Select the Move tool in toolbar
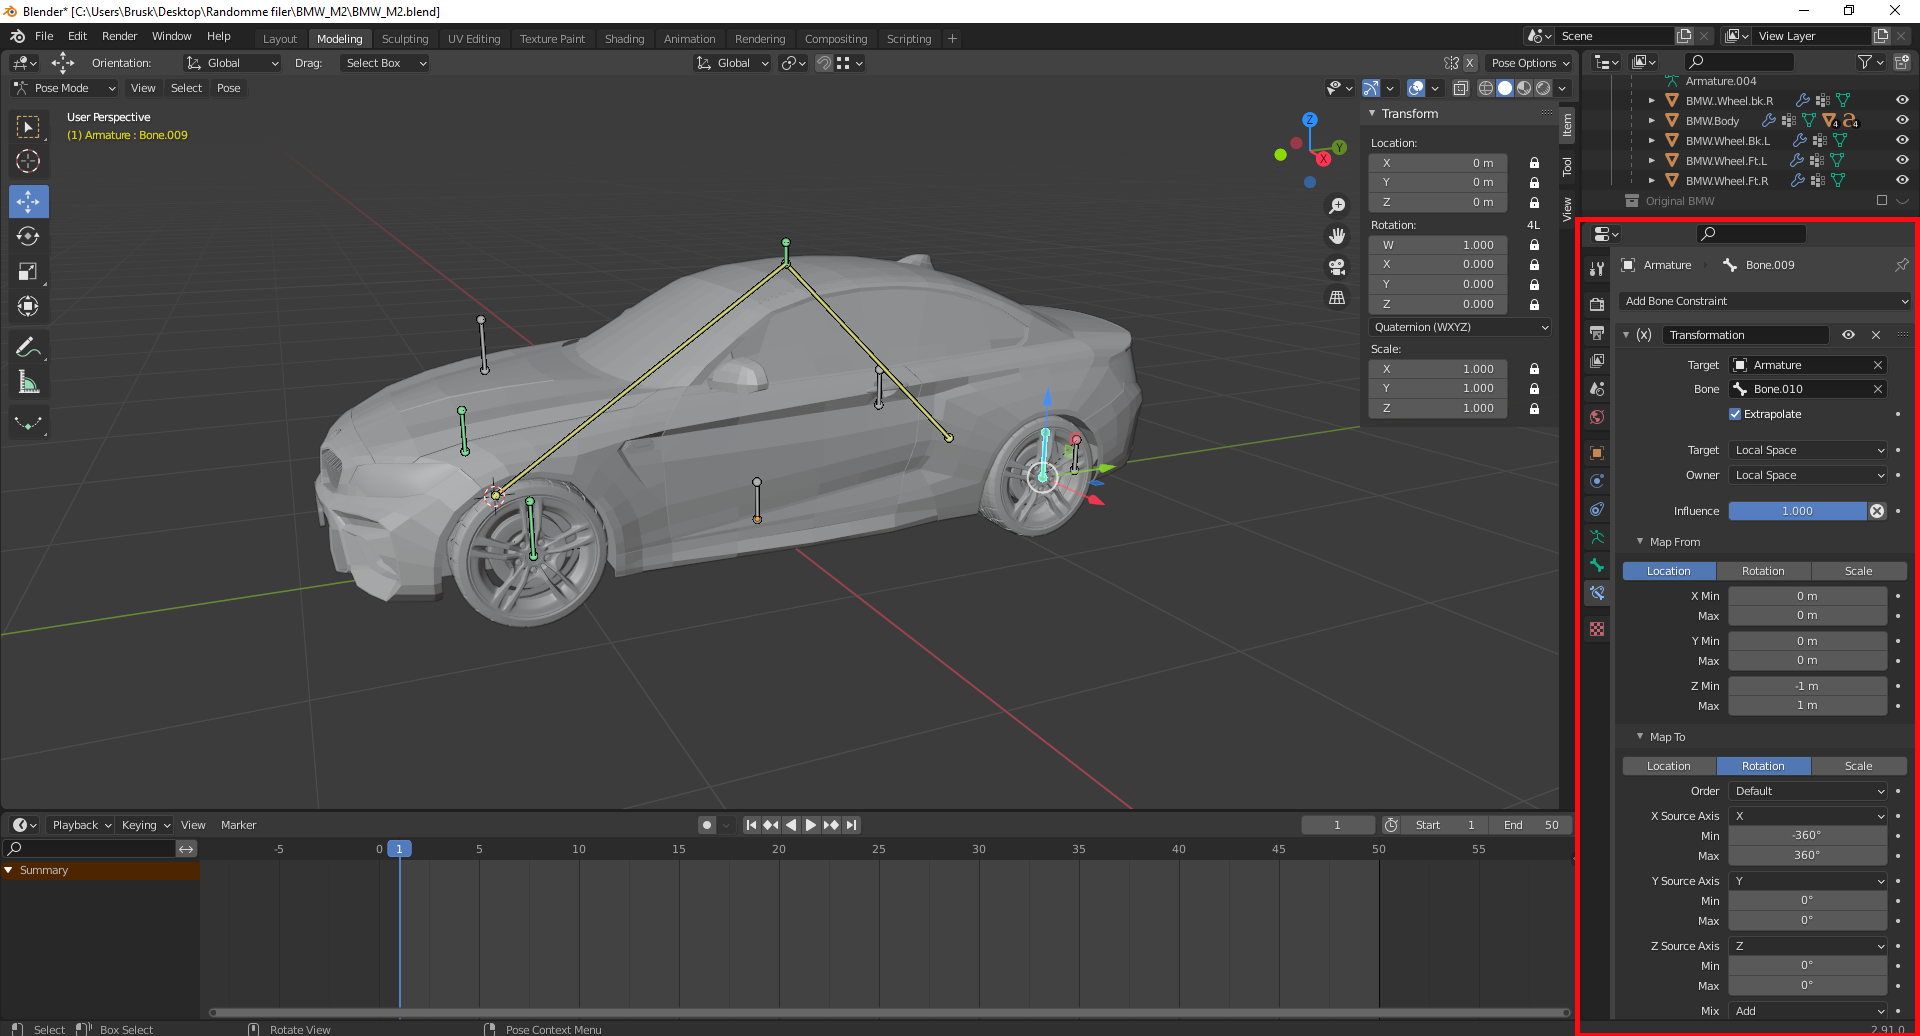This screenshot has width=1920, height=1036. point(28,201)
